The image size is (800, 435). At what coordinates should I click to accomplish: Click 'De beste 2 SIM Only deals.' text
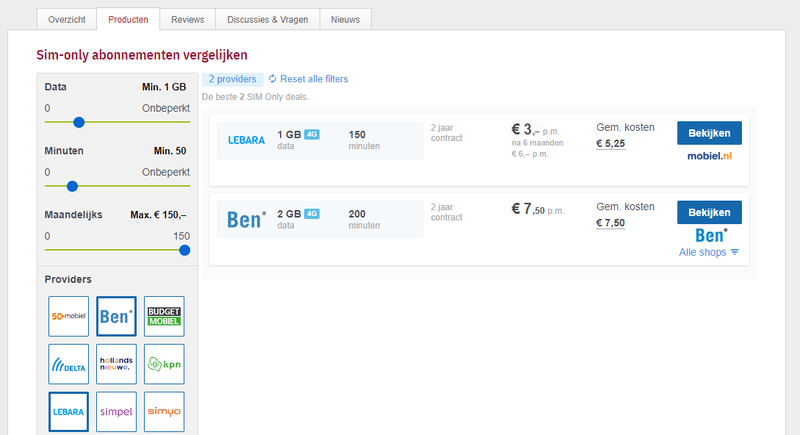tap(255, 97)
